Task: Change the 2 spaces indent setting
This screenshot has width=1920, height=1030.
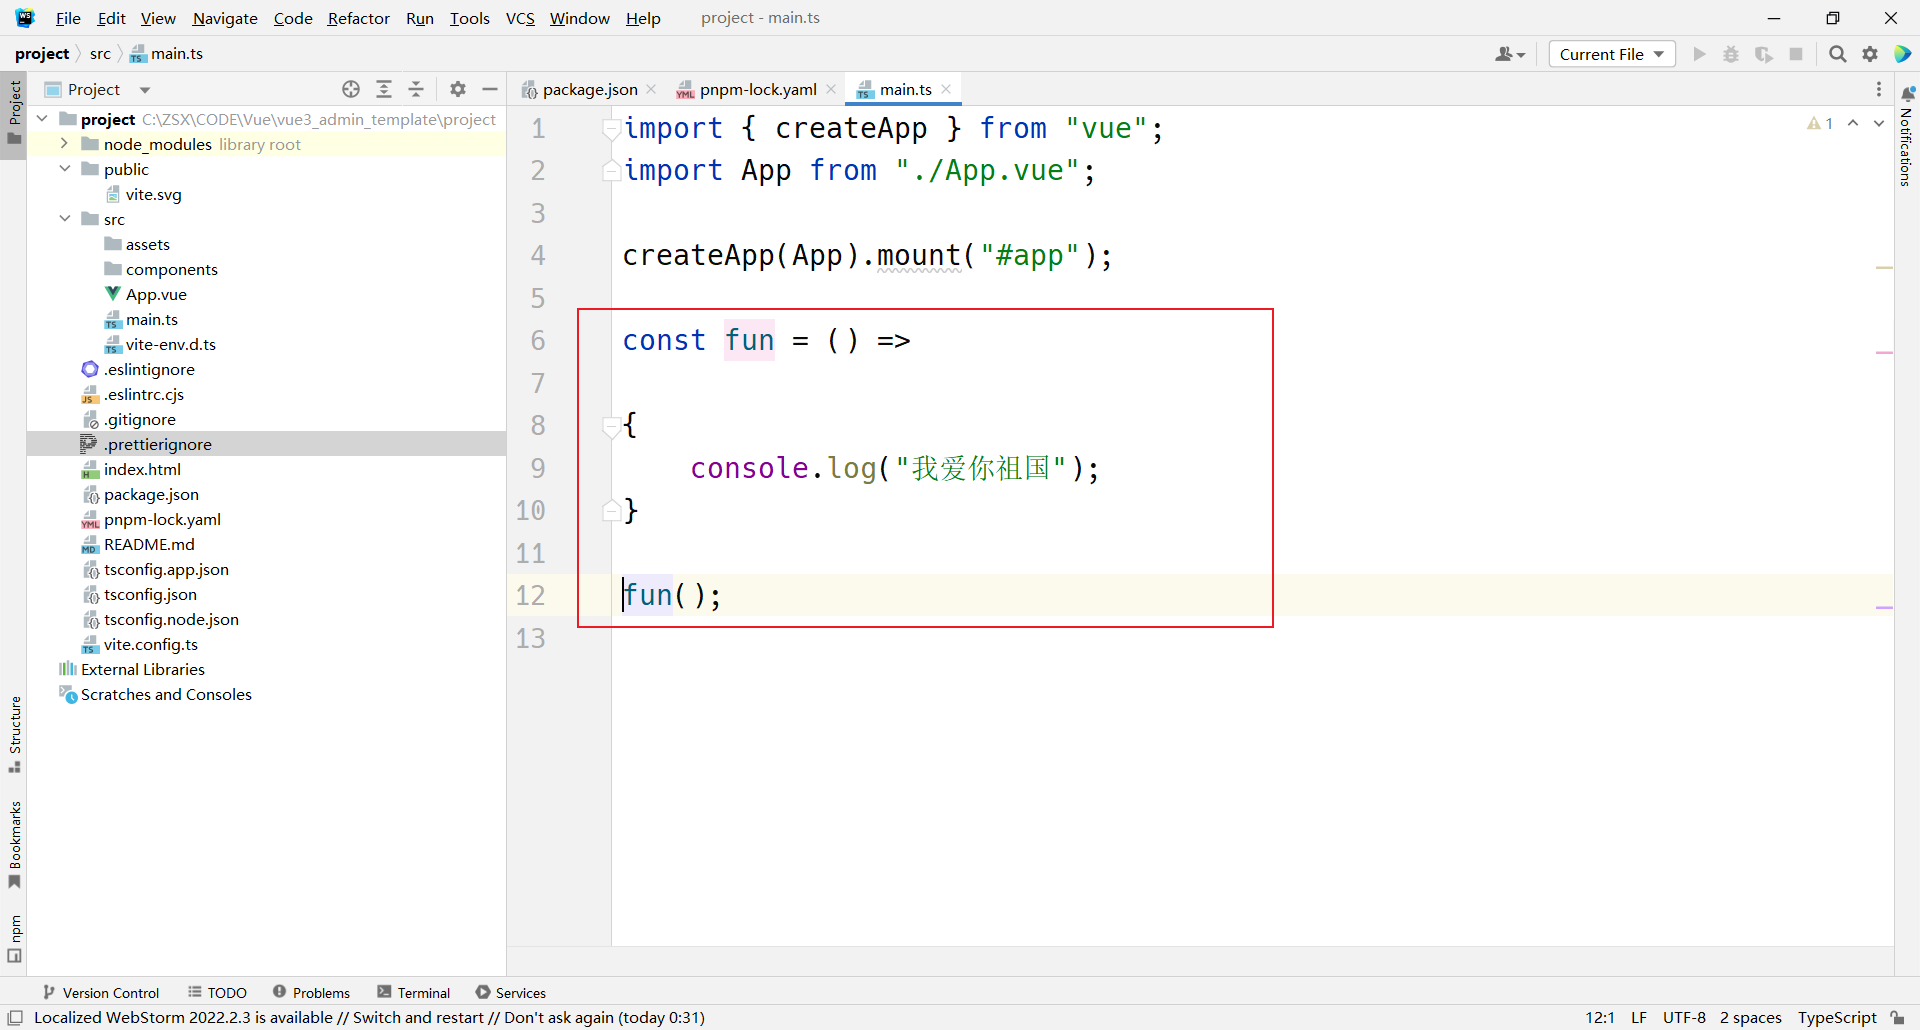Action: click(1750, 1017)
